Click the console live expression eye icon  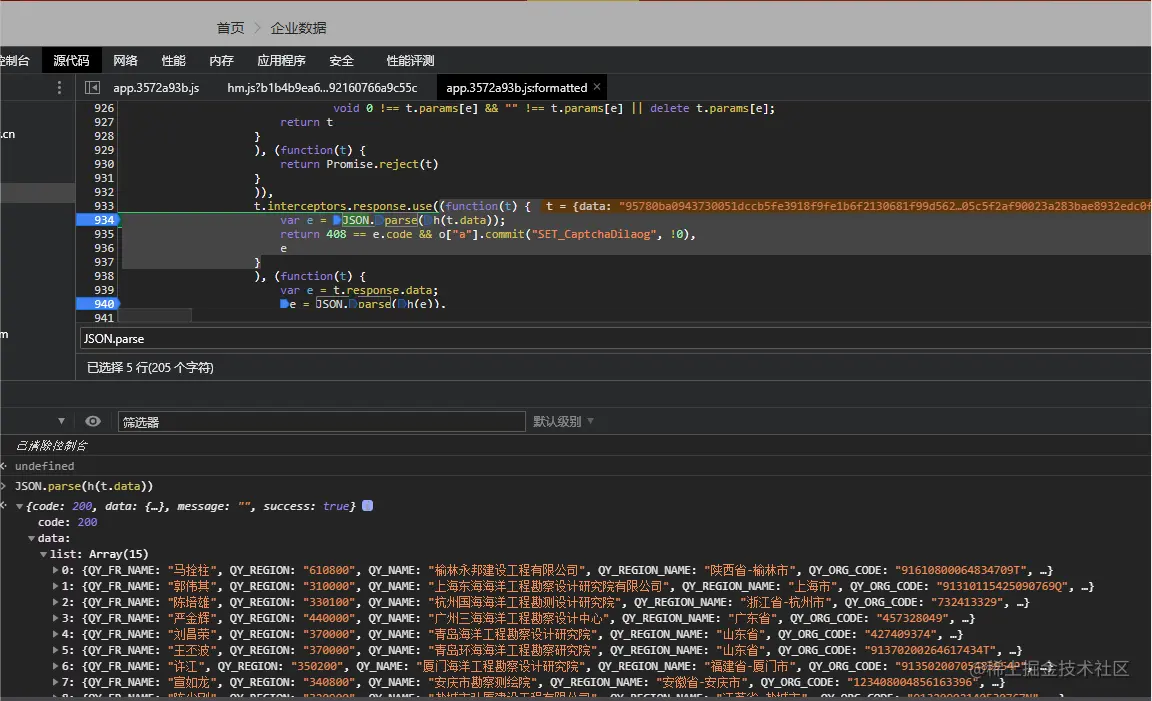click(93, 422)
